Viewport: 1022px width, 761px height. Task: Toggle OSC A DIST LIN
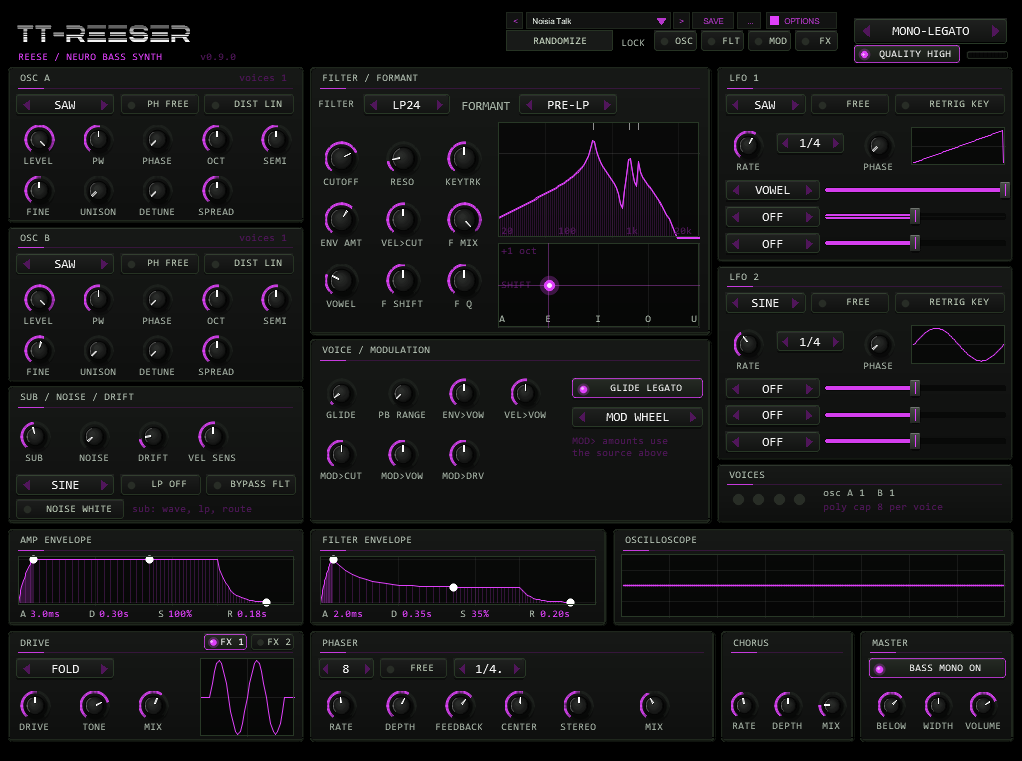click(249, 104)
